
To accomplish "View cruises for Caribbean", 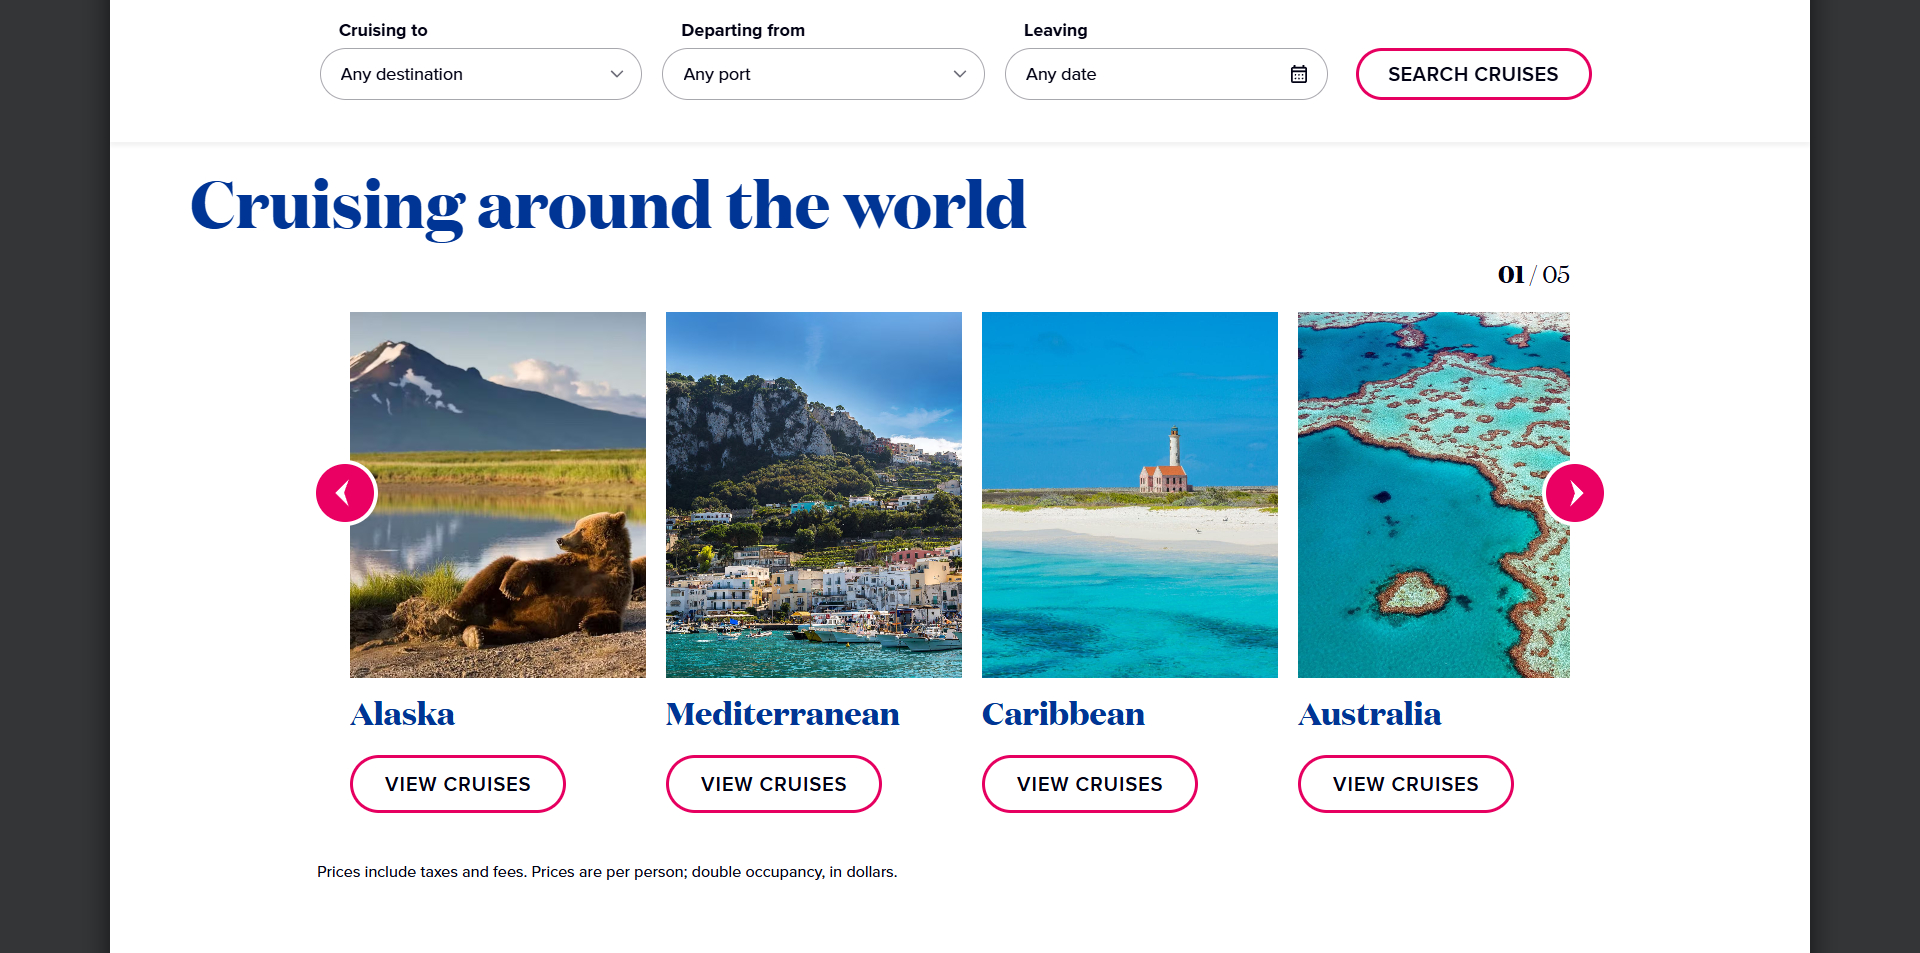I will coord(1089,783).
